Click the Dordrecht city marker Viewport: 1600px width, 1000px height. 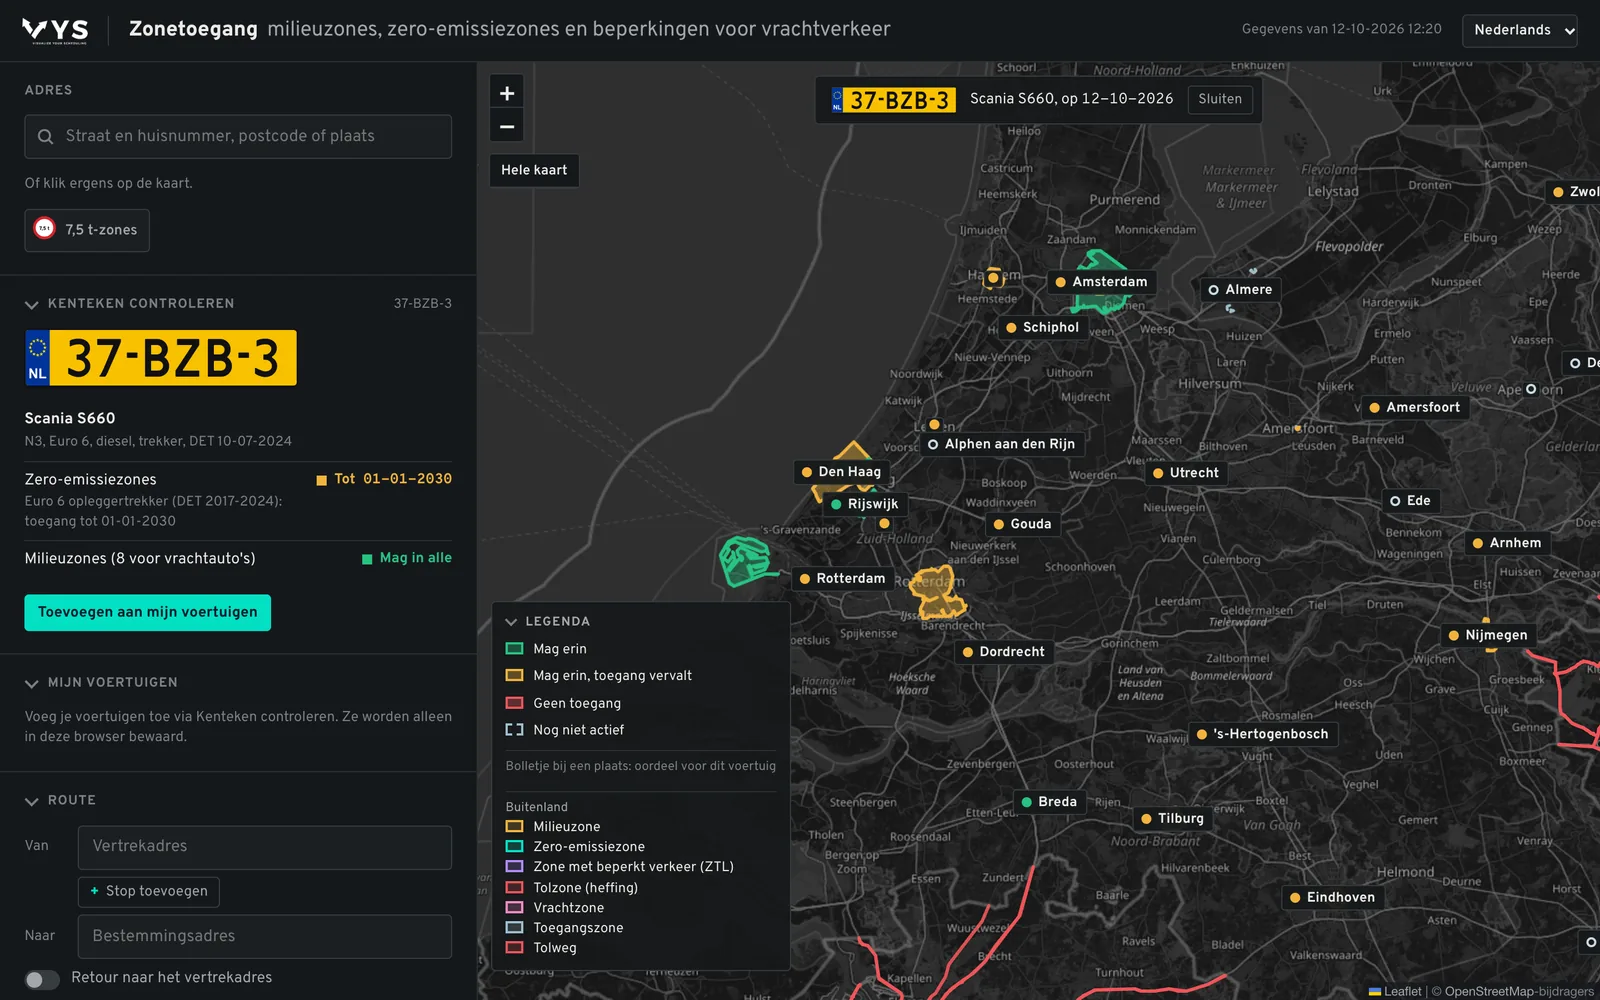click(x=1004, y=652)
